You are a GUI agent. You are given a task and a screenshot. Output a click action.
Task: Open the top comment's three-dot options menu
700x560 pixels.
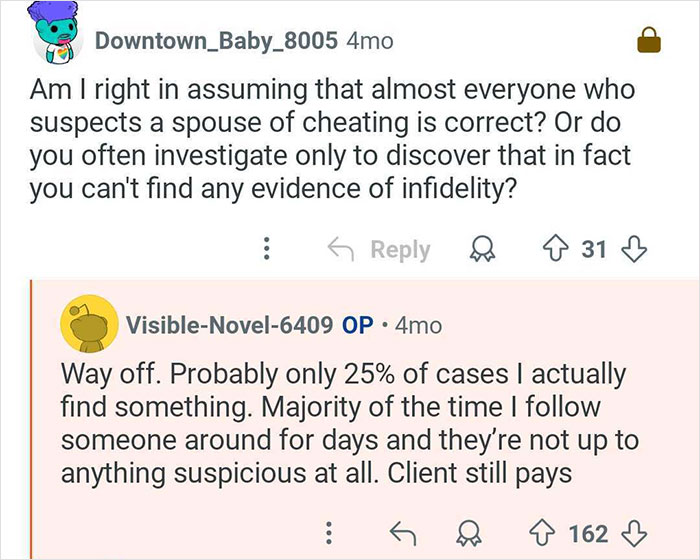266,249
